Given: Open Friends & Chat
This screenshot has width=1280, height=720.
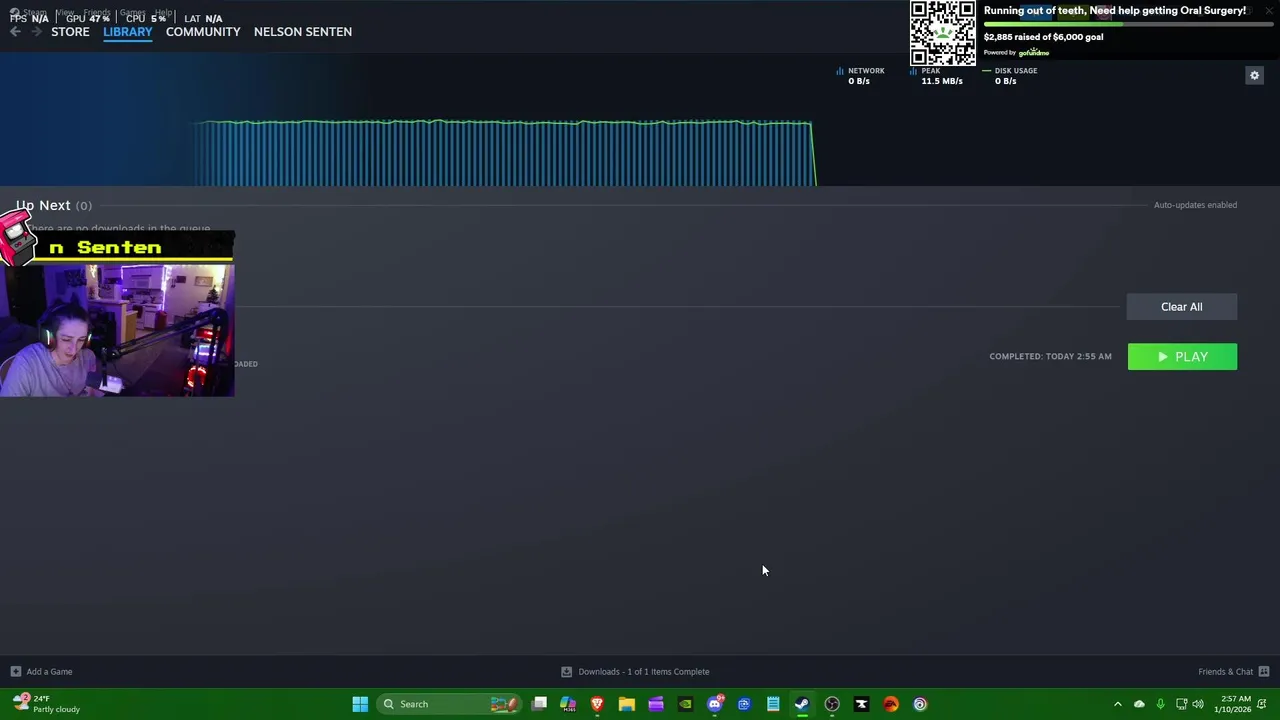Looking at the screenshot, I should [1225, 672].
